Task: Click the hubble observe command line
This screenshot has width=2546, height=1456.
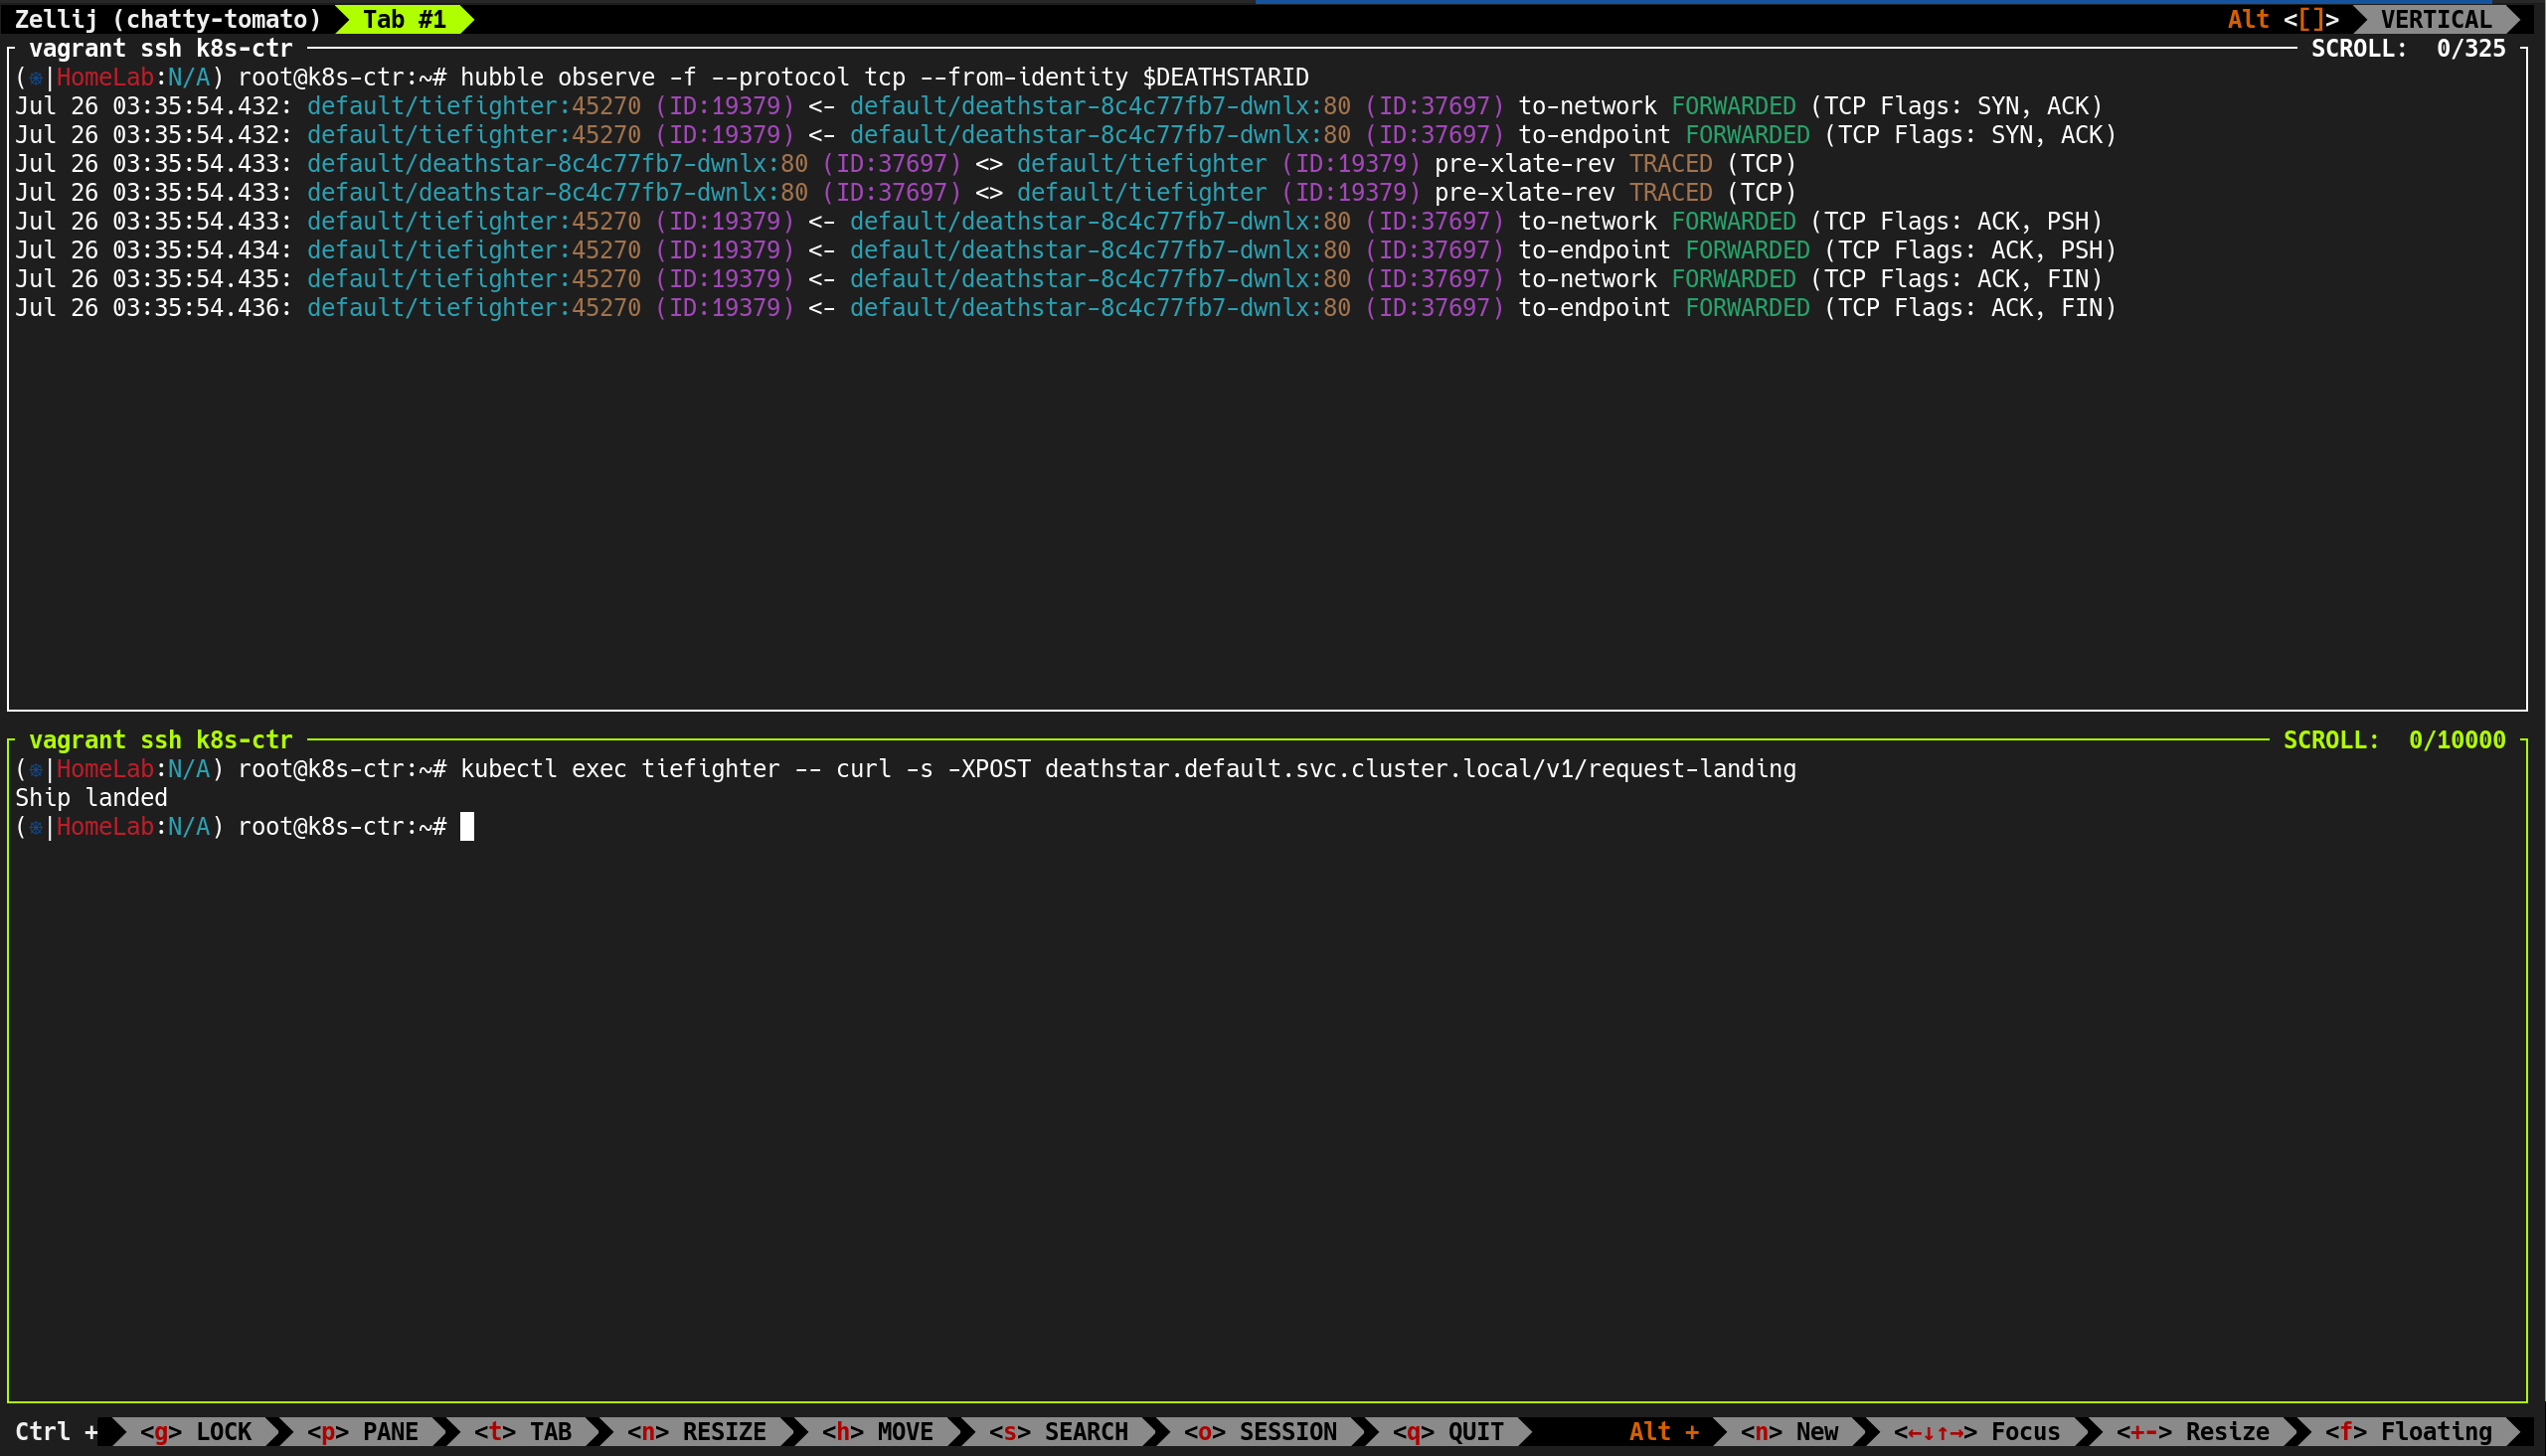Action: tap(662, 77)
